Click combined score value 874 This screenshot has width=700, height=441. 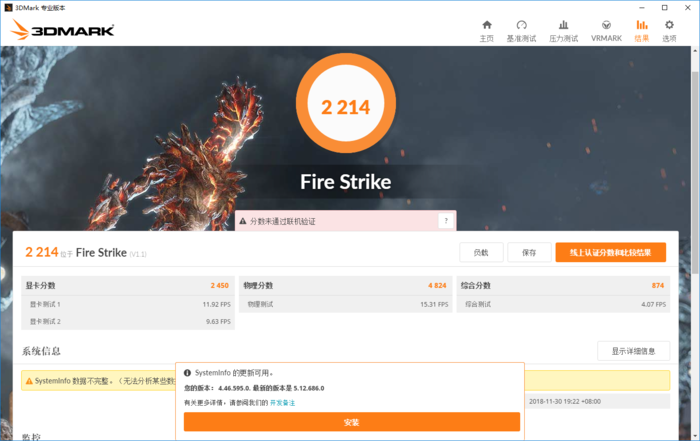[658, 285]
